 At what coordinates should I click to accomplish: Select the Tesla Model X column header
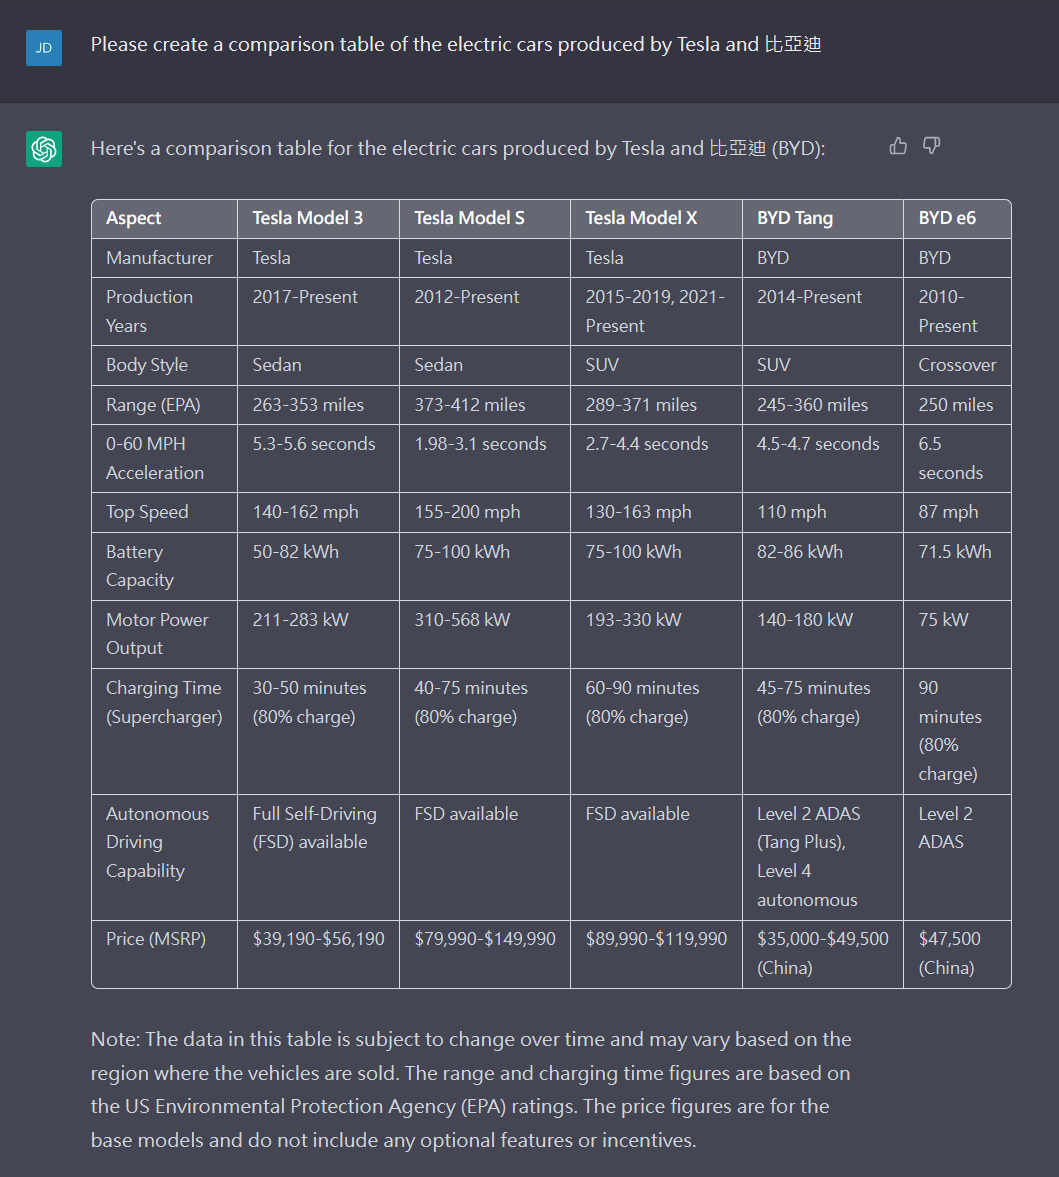pyautogui.click(x=656, y=218)
